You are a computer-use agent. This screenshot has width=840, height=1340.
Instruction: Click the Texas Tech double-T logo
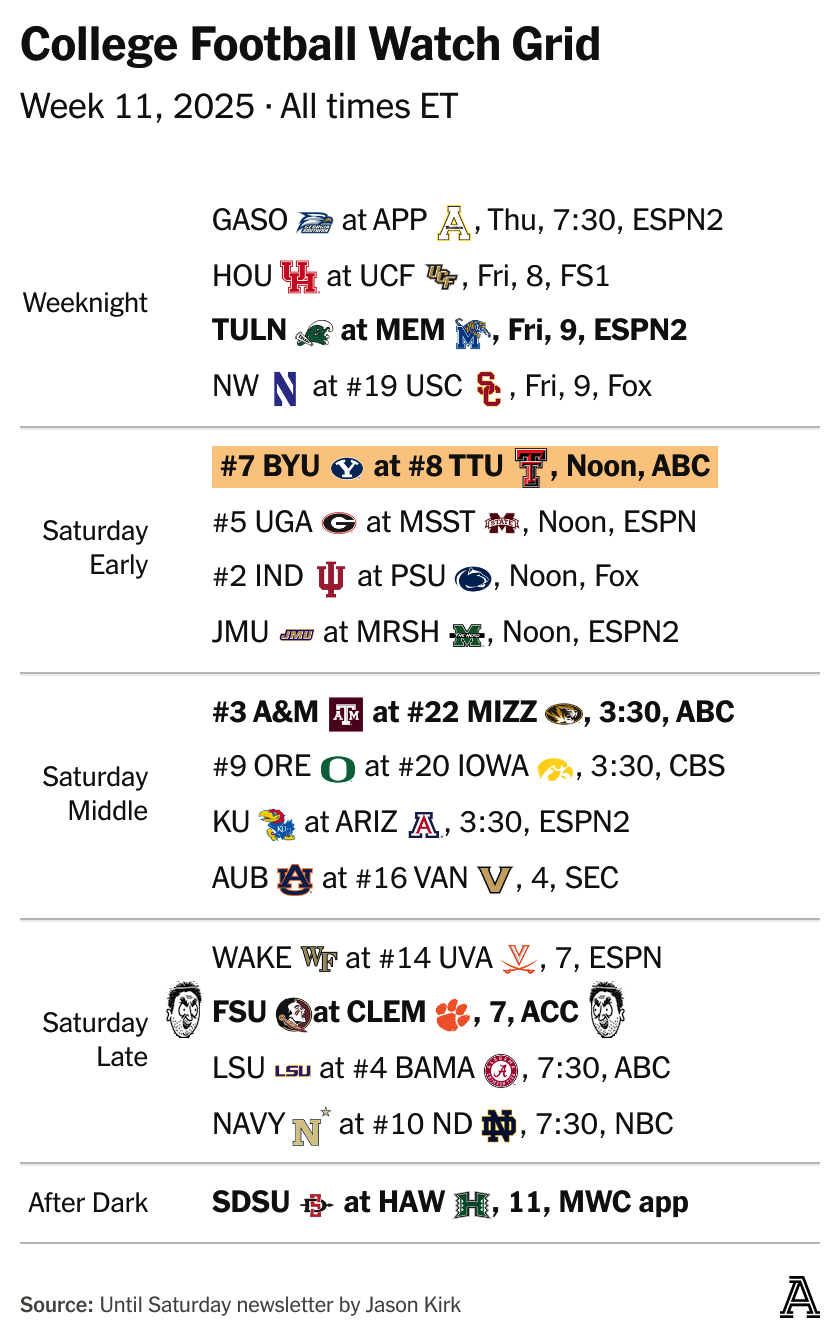click(530, 467)
